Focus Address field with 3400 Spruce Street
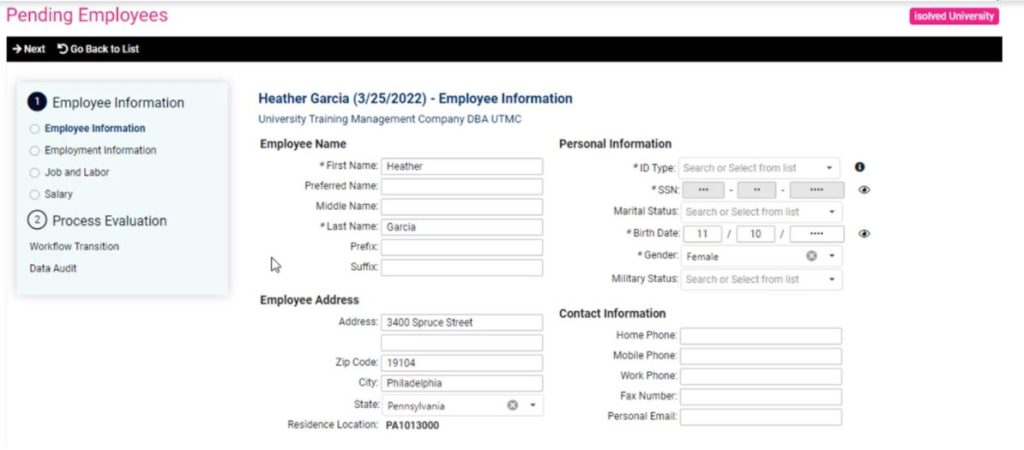 462,323
